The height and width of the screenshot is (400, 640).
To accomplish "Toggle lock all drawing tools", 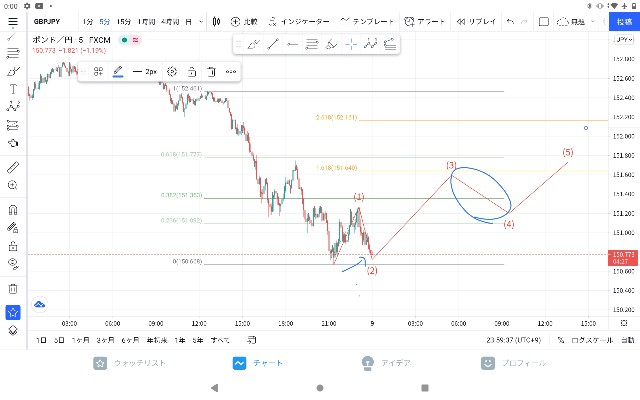I will (x=13, y=246).
